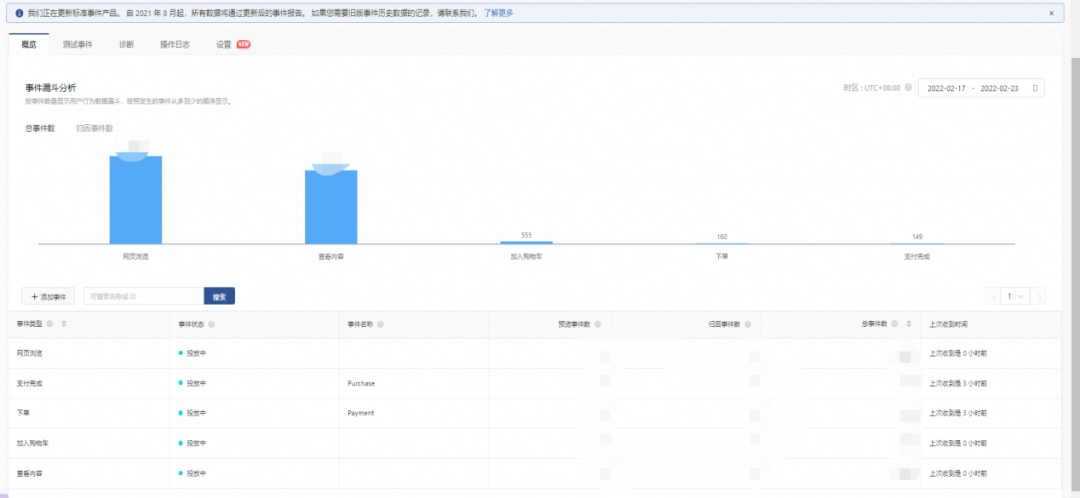Select the 支付完成 row in the table
This screenshot has height=498, width=1080.
click(534, 384)
